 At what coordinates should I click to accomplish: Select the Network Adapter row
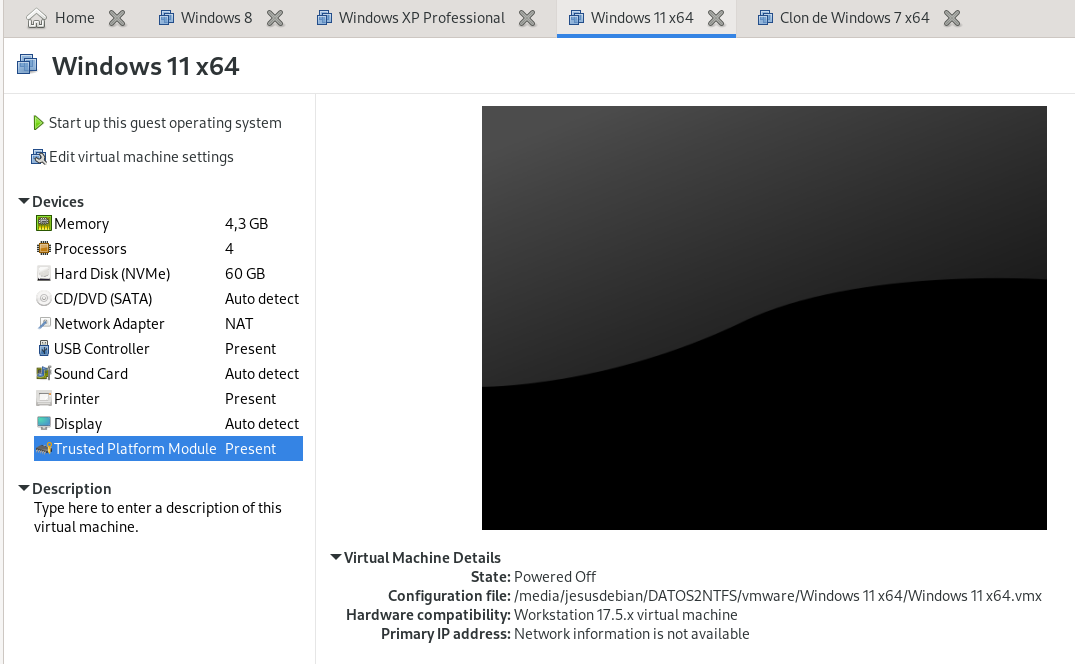point(168,323)
